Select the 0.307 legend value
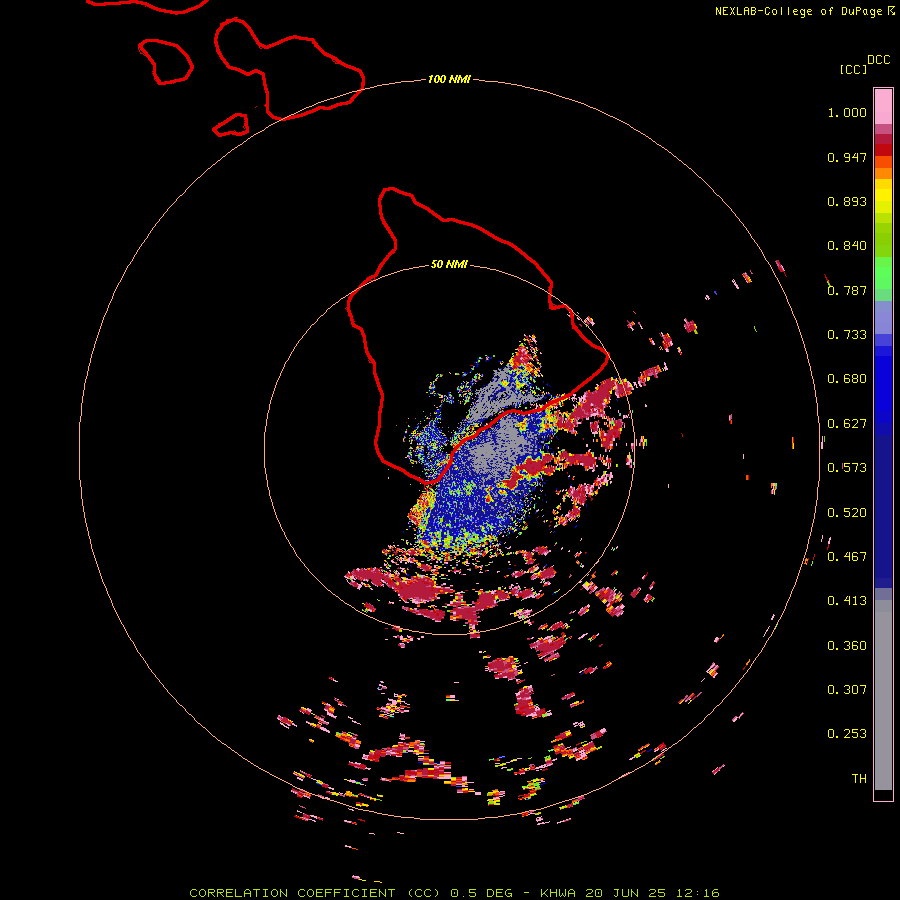The height and width of the screenshot is (900, 900). coord(847,690)
